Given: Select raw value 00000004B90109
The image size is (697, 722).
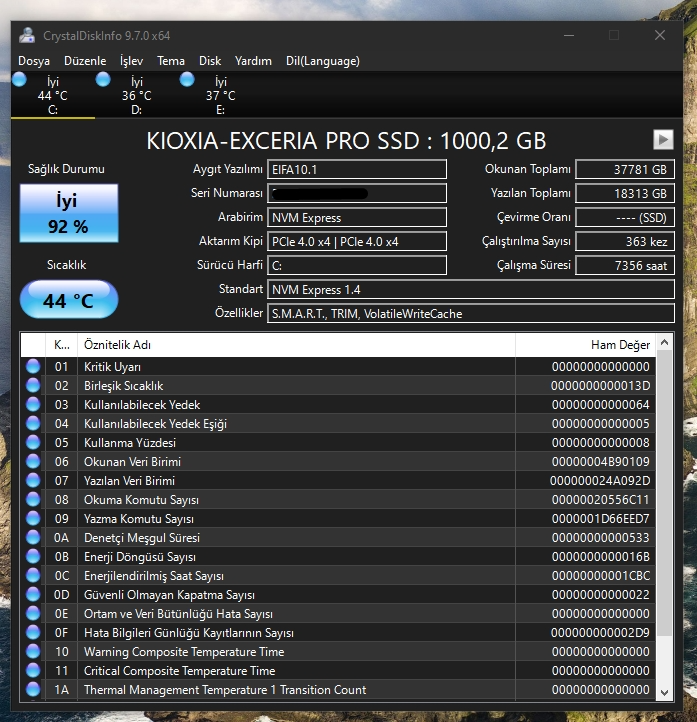Looking at the screenshot, I should (x=600, y=461).
